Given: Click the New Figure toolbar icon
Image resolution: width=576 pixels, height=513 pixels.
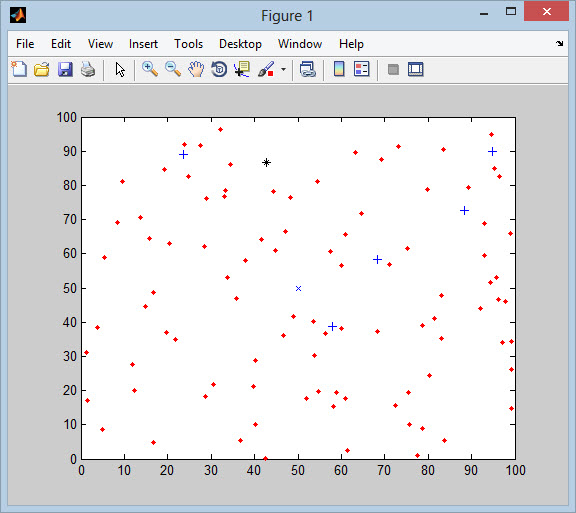Looking at the screenshot, I should [x=19, y=69].
